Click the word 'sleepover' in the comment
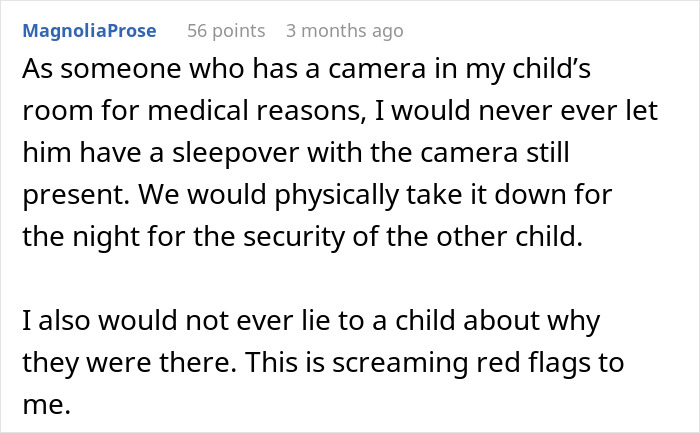Viewport: 700px width, 433px height. [x=236, y=153]
